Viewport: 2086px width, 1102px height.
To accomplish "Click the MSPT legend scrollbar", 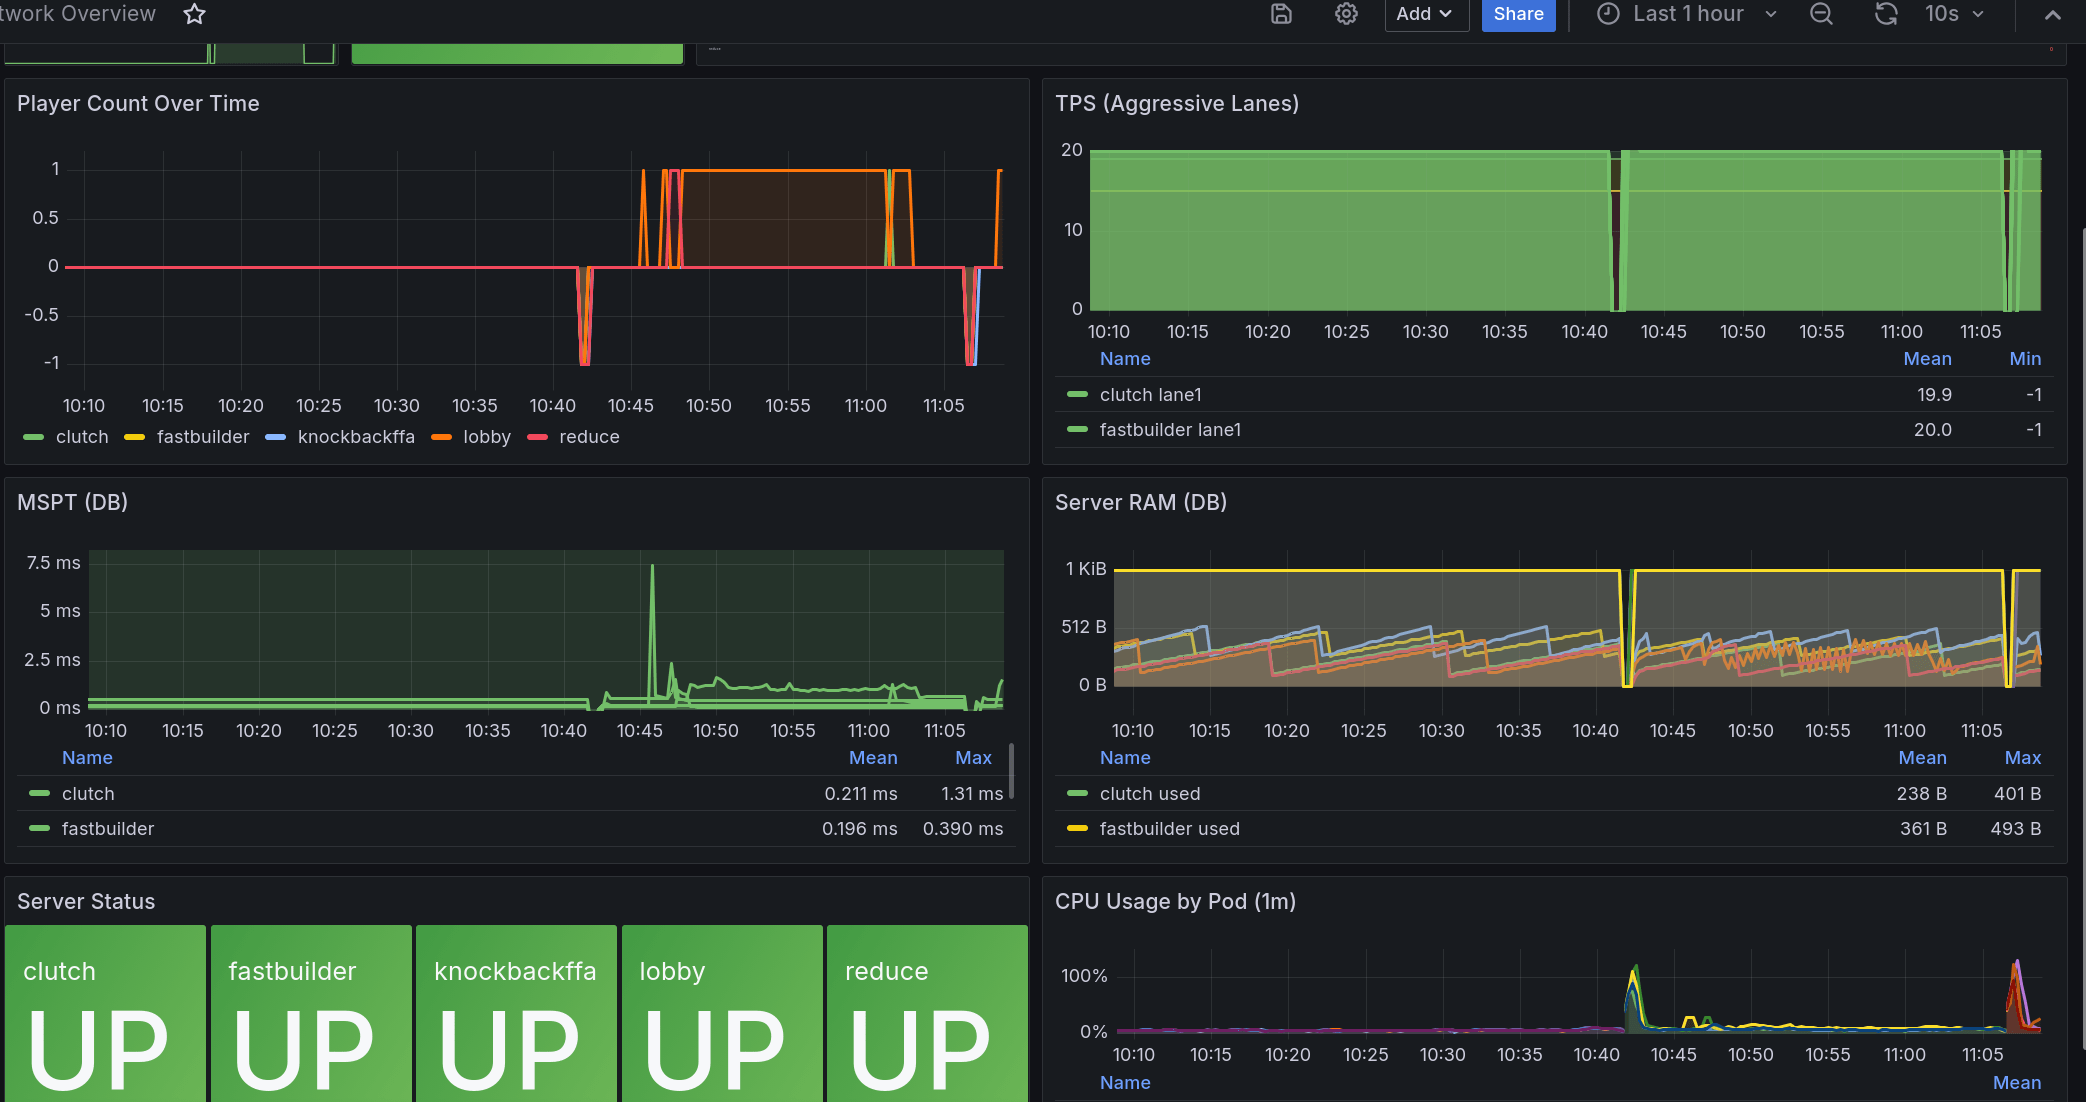I will pos(1011,770).
